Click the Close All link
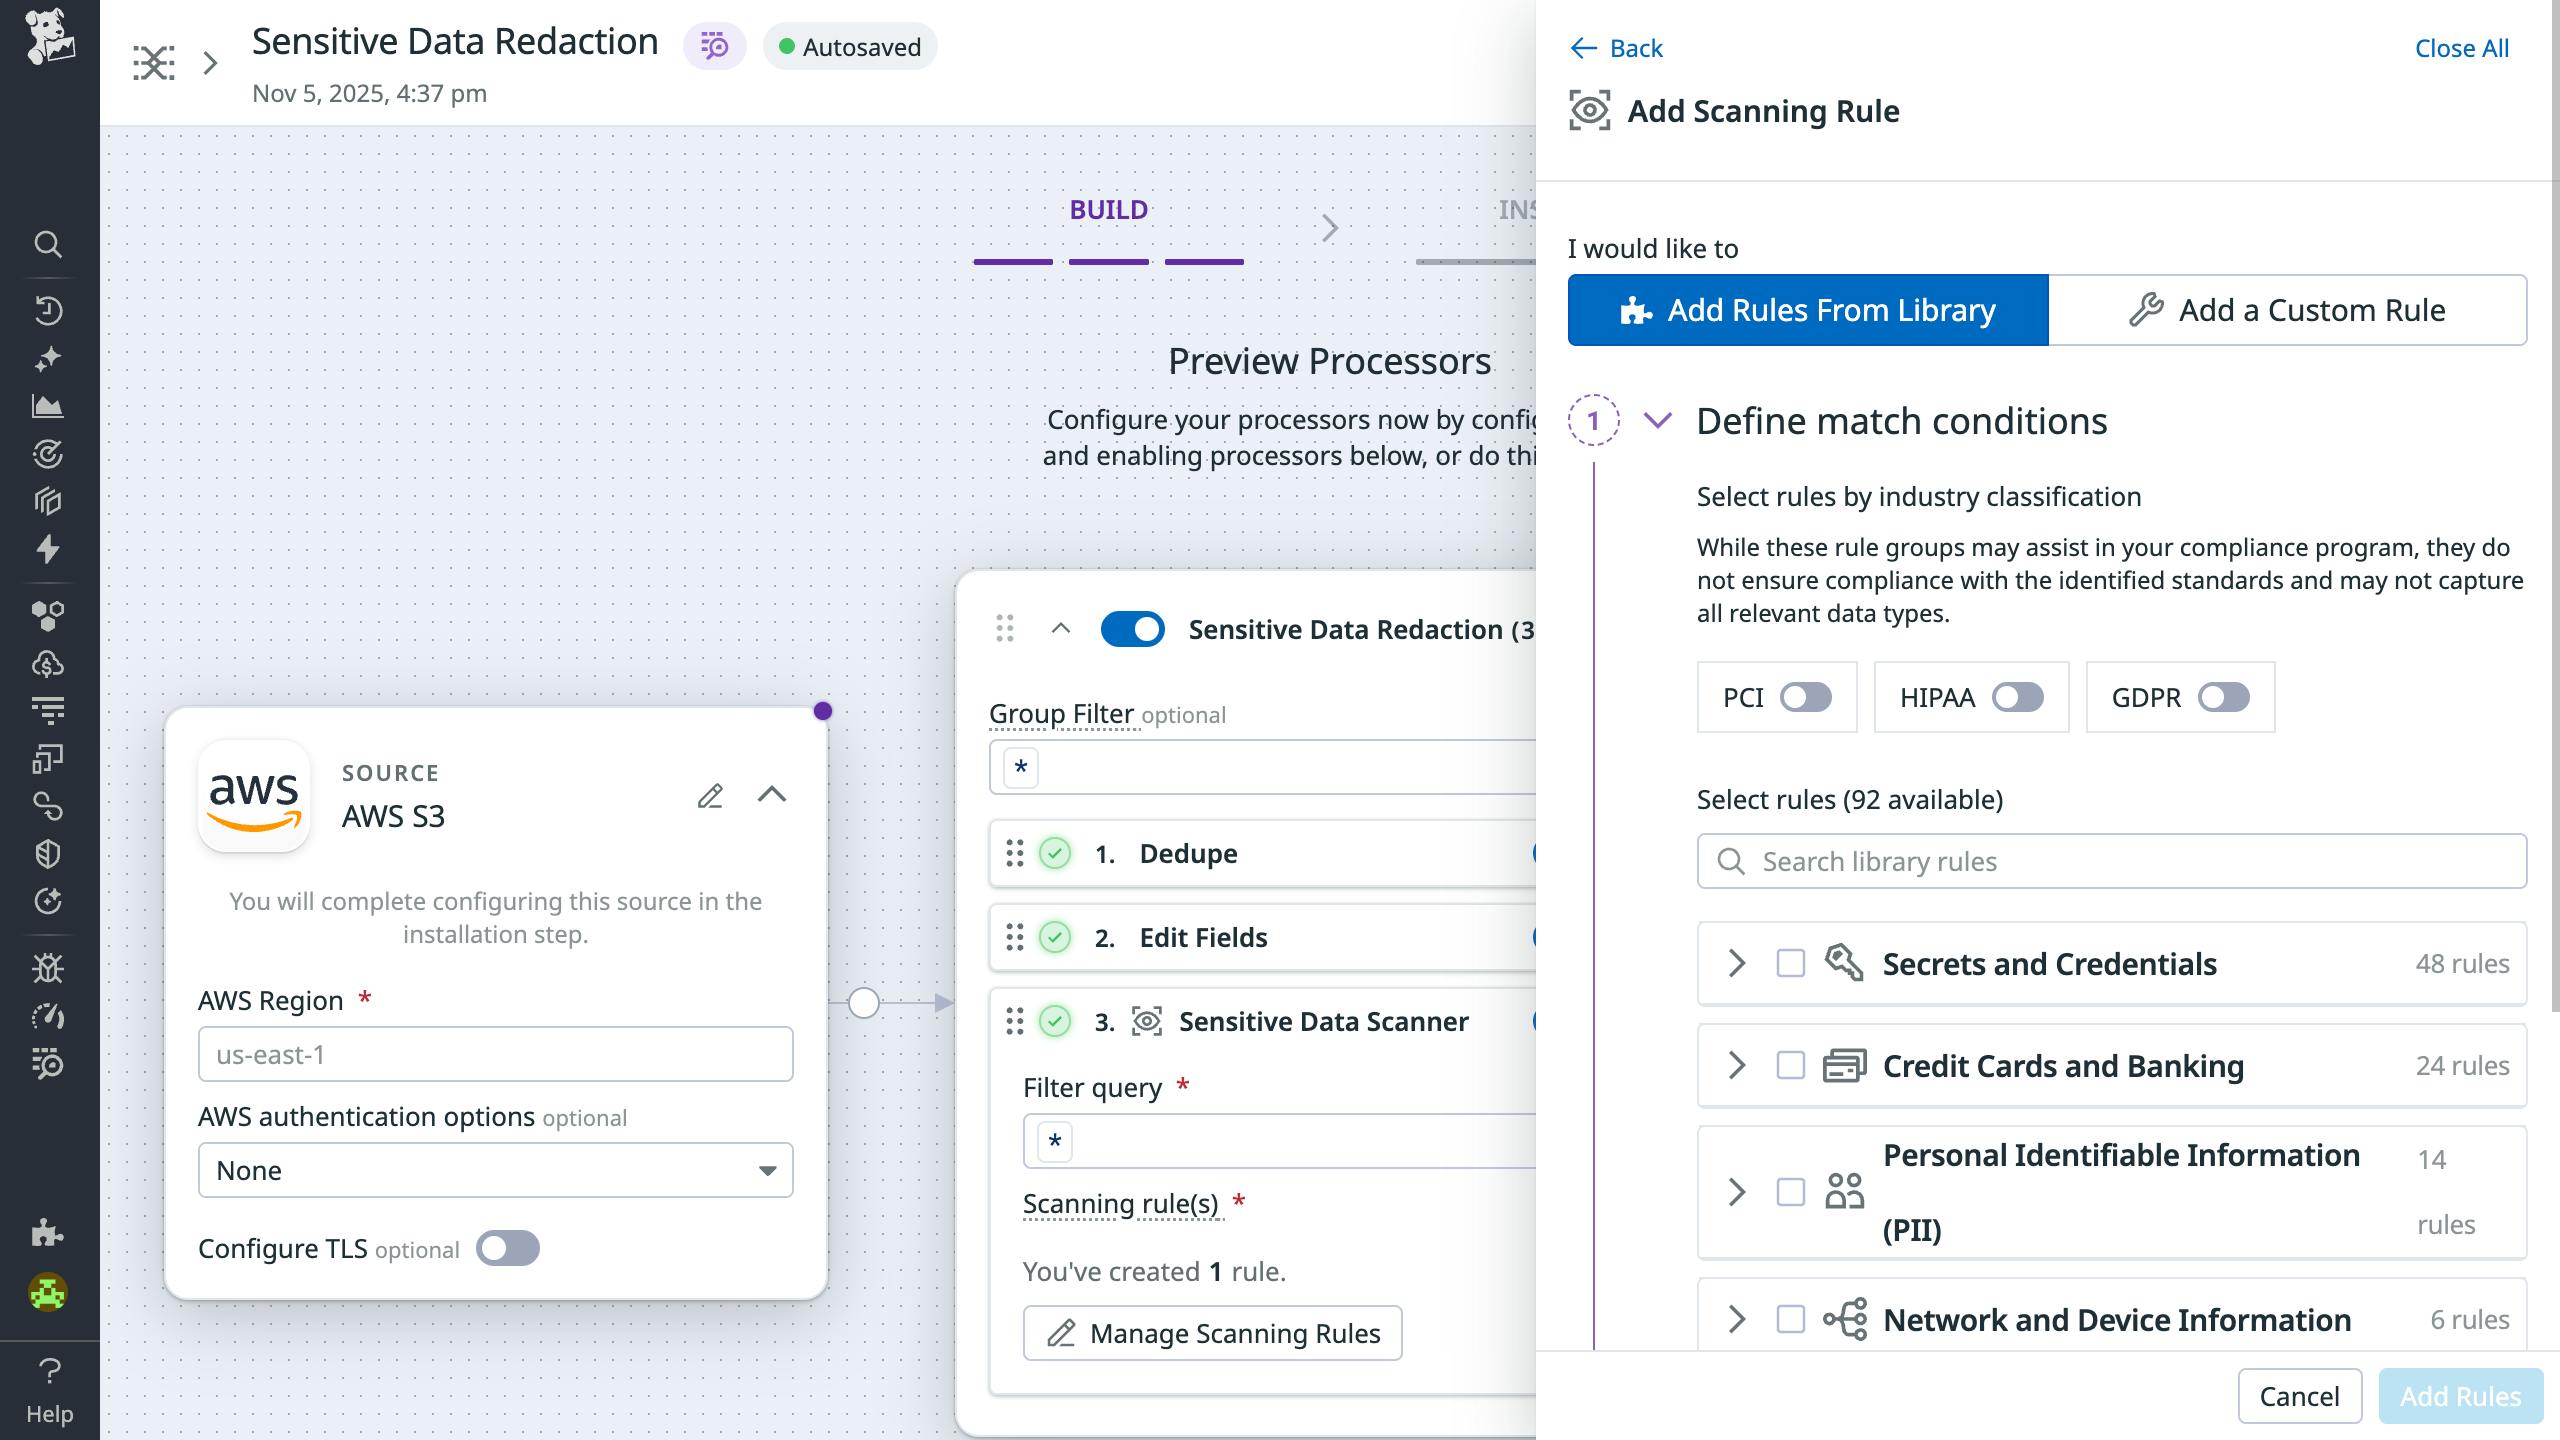2560x1440 pixels. point(2462,47)
